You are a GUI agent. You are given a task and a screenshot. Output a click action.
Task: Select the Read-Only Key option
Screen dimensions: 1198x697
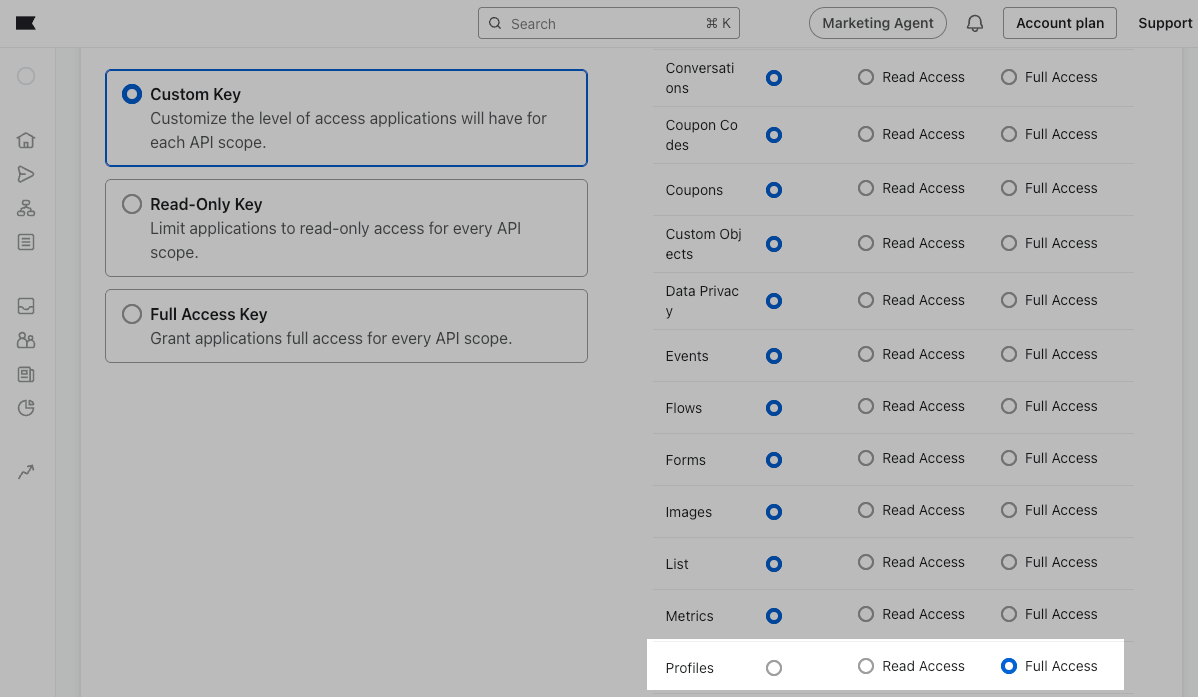(132, 204)
